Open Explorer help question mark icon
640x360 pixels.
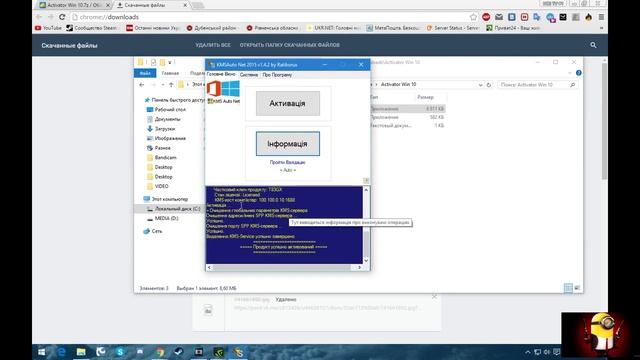(x=578, y=73)
